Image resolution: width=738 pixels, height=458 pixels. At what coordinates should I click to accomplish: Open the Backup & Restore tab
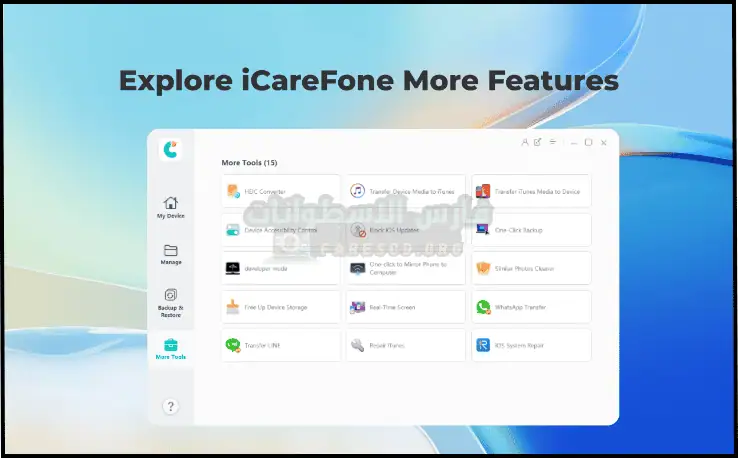pyautogui.click(x=170, y=302)
